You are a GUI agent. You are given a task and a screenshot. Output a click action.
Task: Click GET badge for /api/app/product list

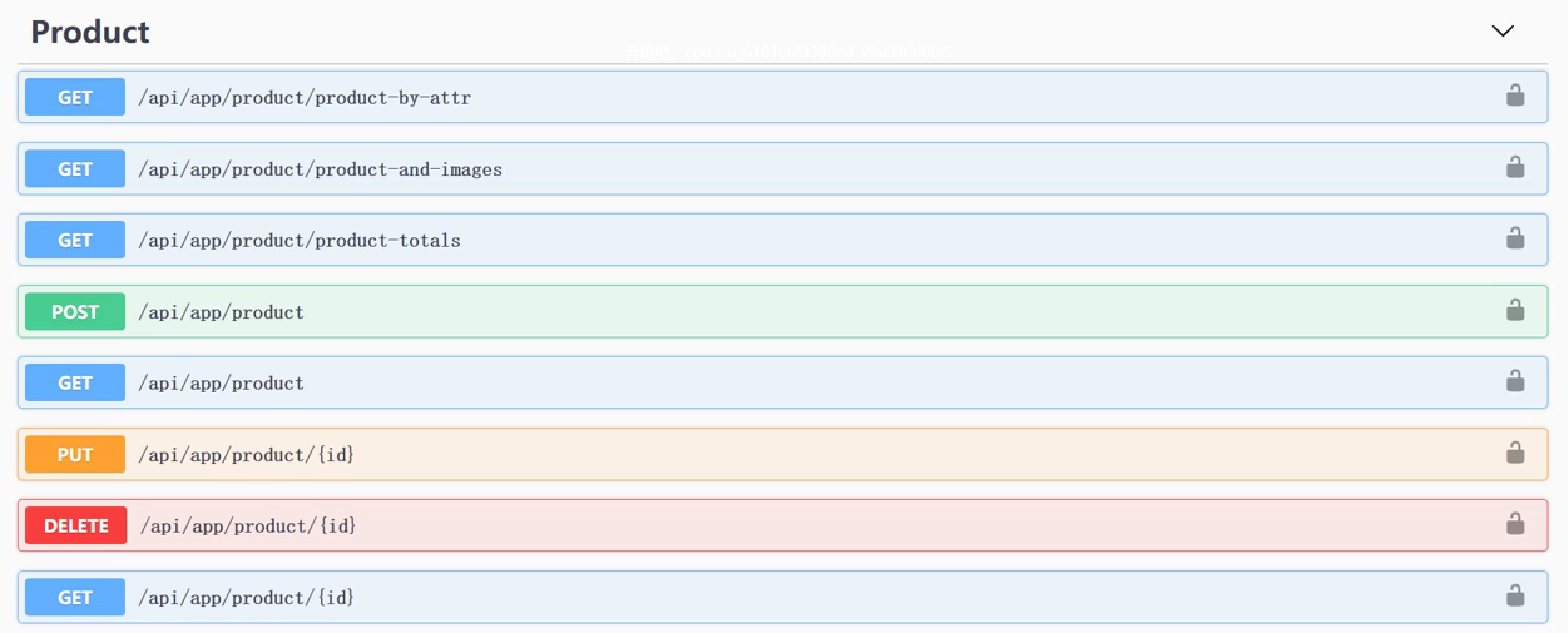pos(75,383)
